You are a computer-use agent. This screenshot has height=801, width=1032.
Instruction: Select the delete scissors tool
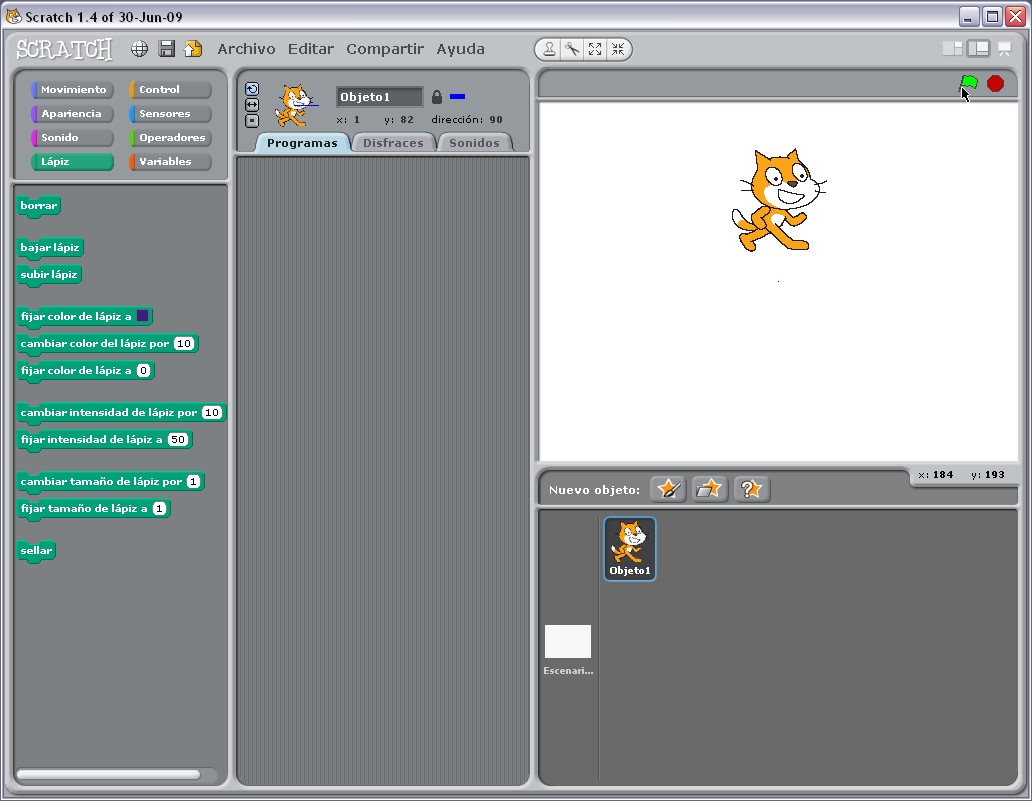point(572,49)
